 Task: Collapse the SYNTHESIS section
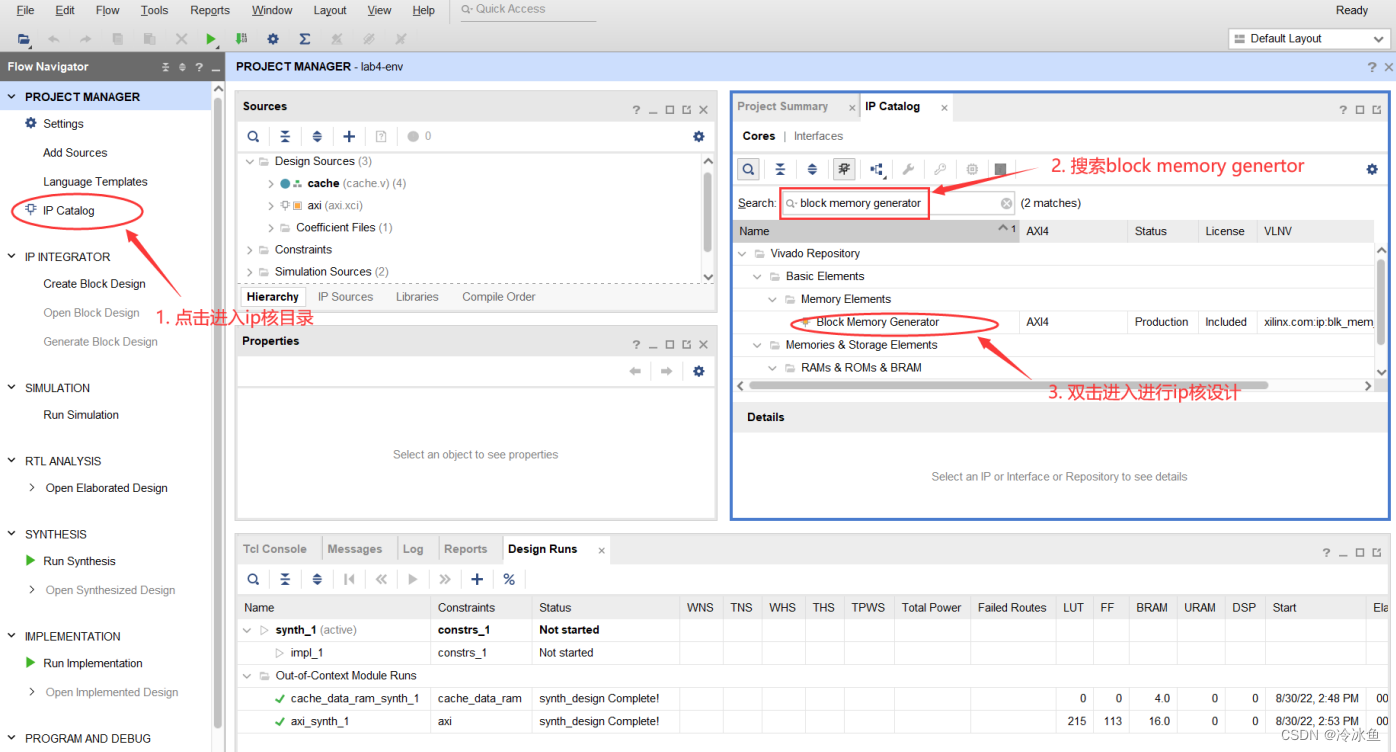(x=12, y=534)
